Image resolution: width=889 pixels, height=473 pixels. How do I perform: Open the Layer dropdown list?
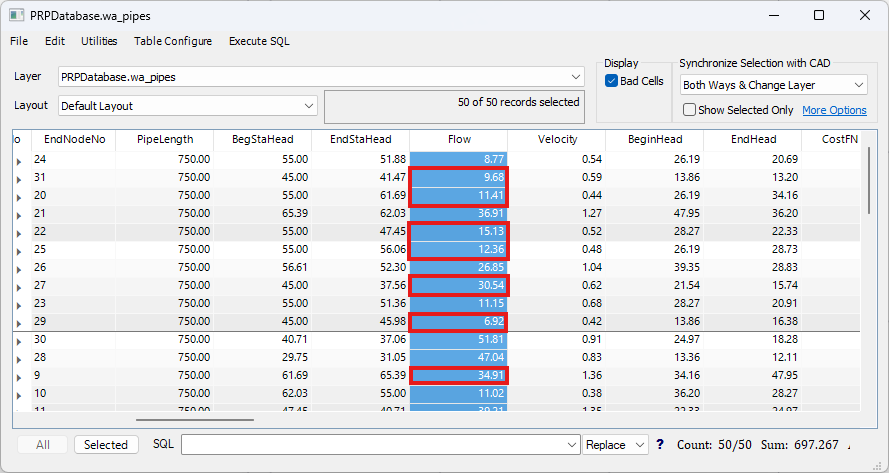point(576,77)
